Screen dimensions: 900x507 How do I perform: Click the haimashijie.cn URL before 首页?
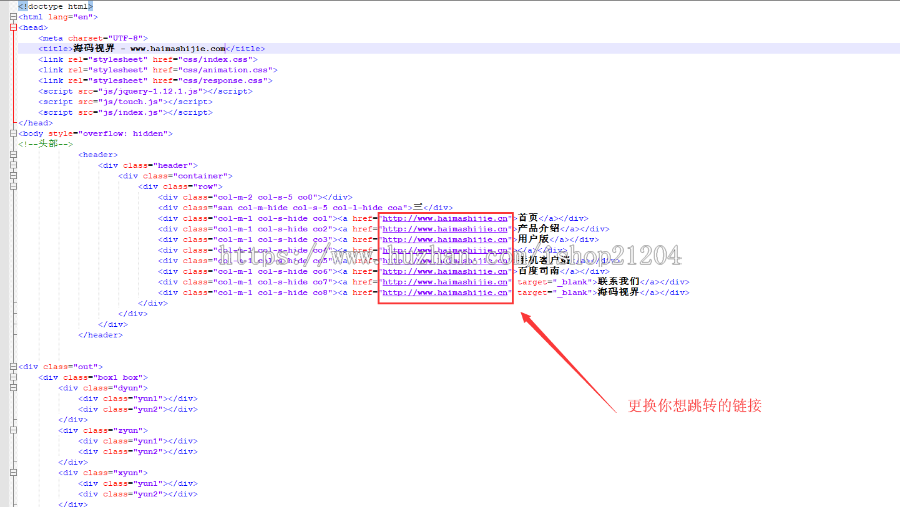click(445, 218)
